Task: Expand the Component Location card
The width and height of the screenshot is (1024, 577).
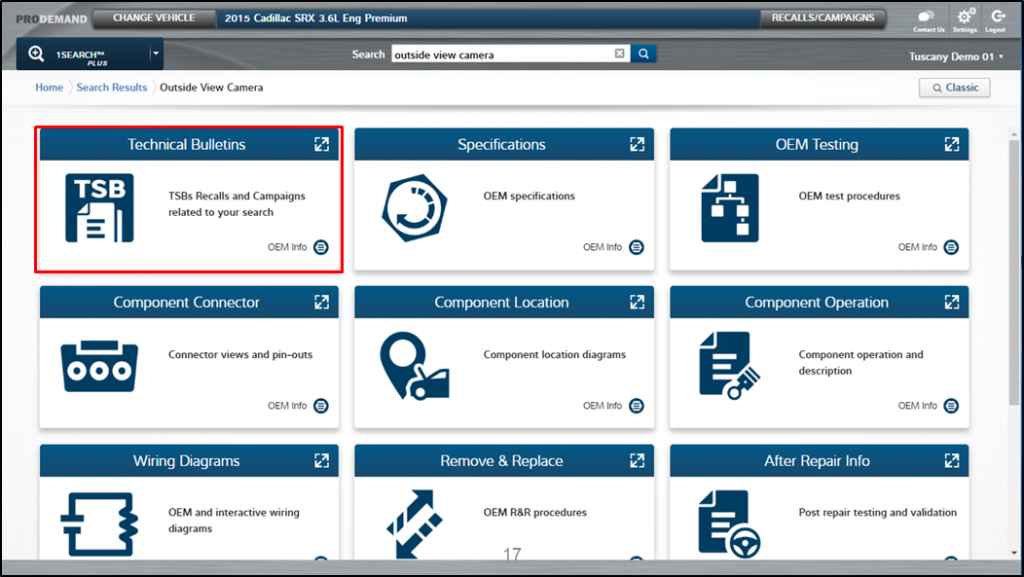Action: (636, 302)
